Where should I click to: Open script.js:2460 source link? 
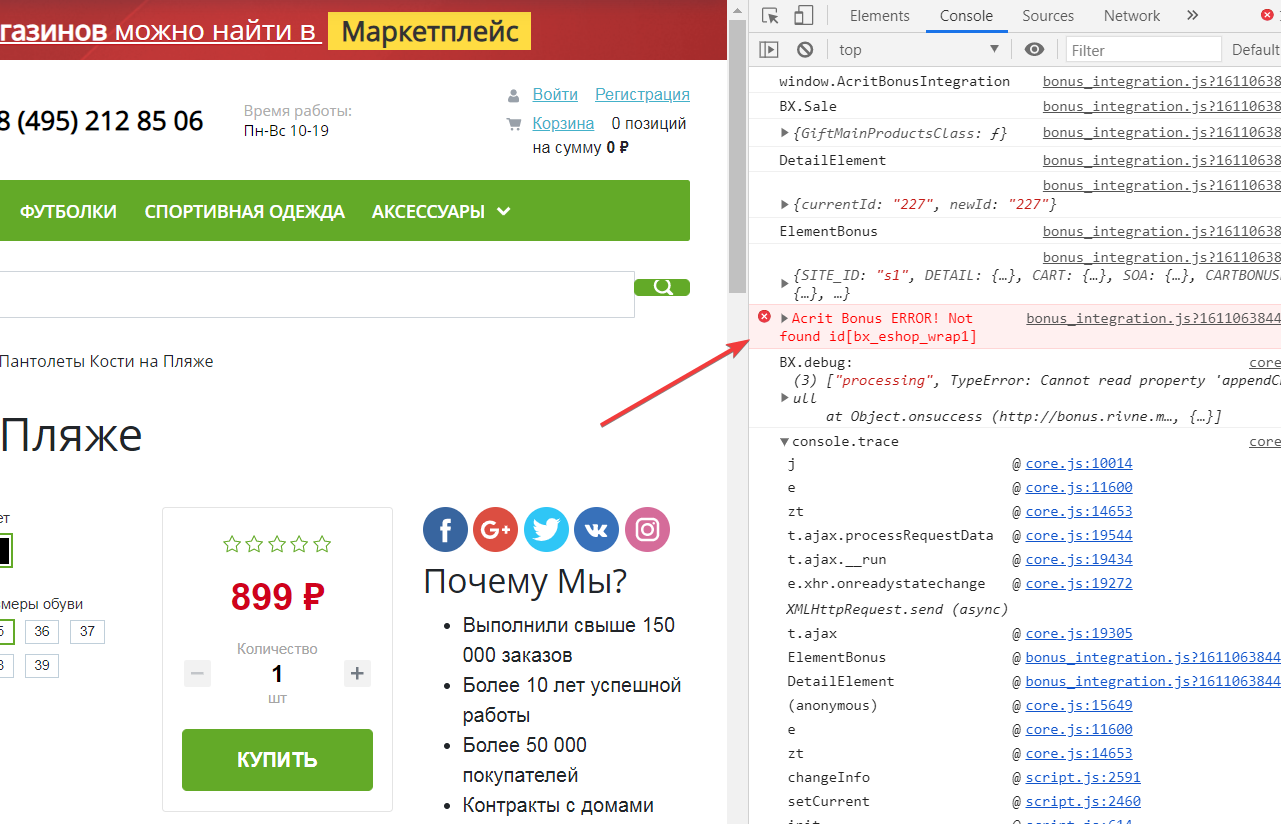click(1083, 801)
